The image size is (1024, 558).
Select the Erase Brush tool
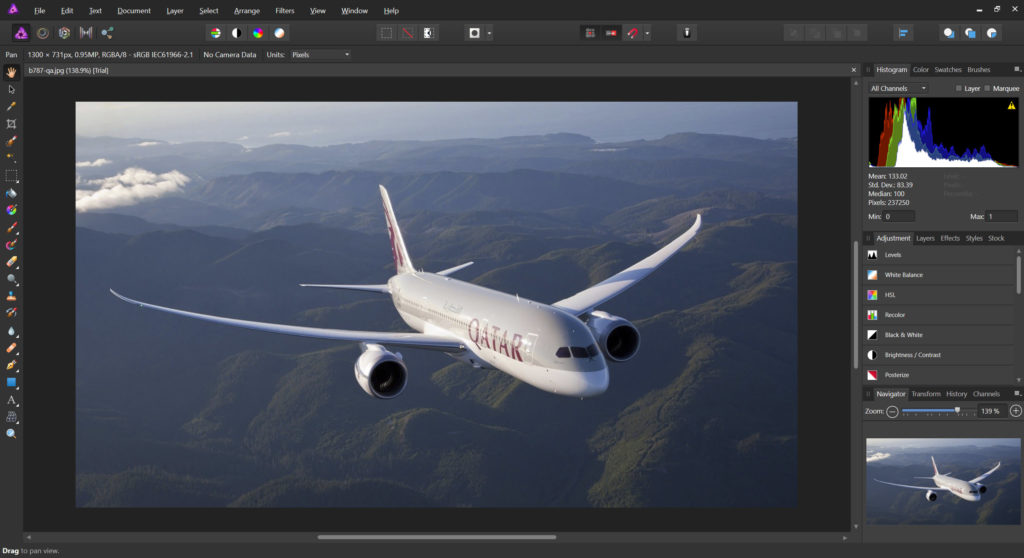pyautogui.click(x=11, y=261)
